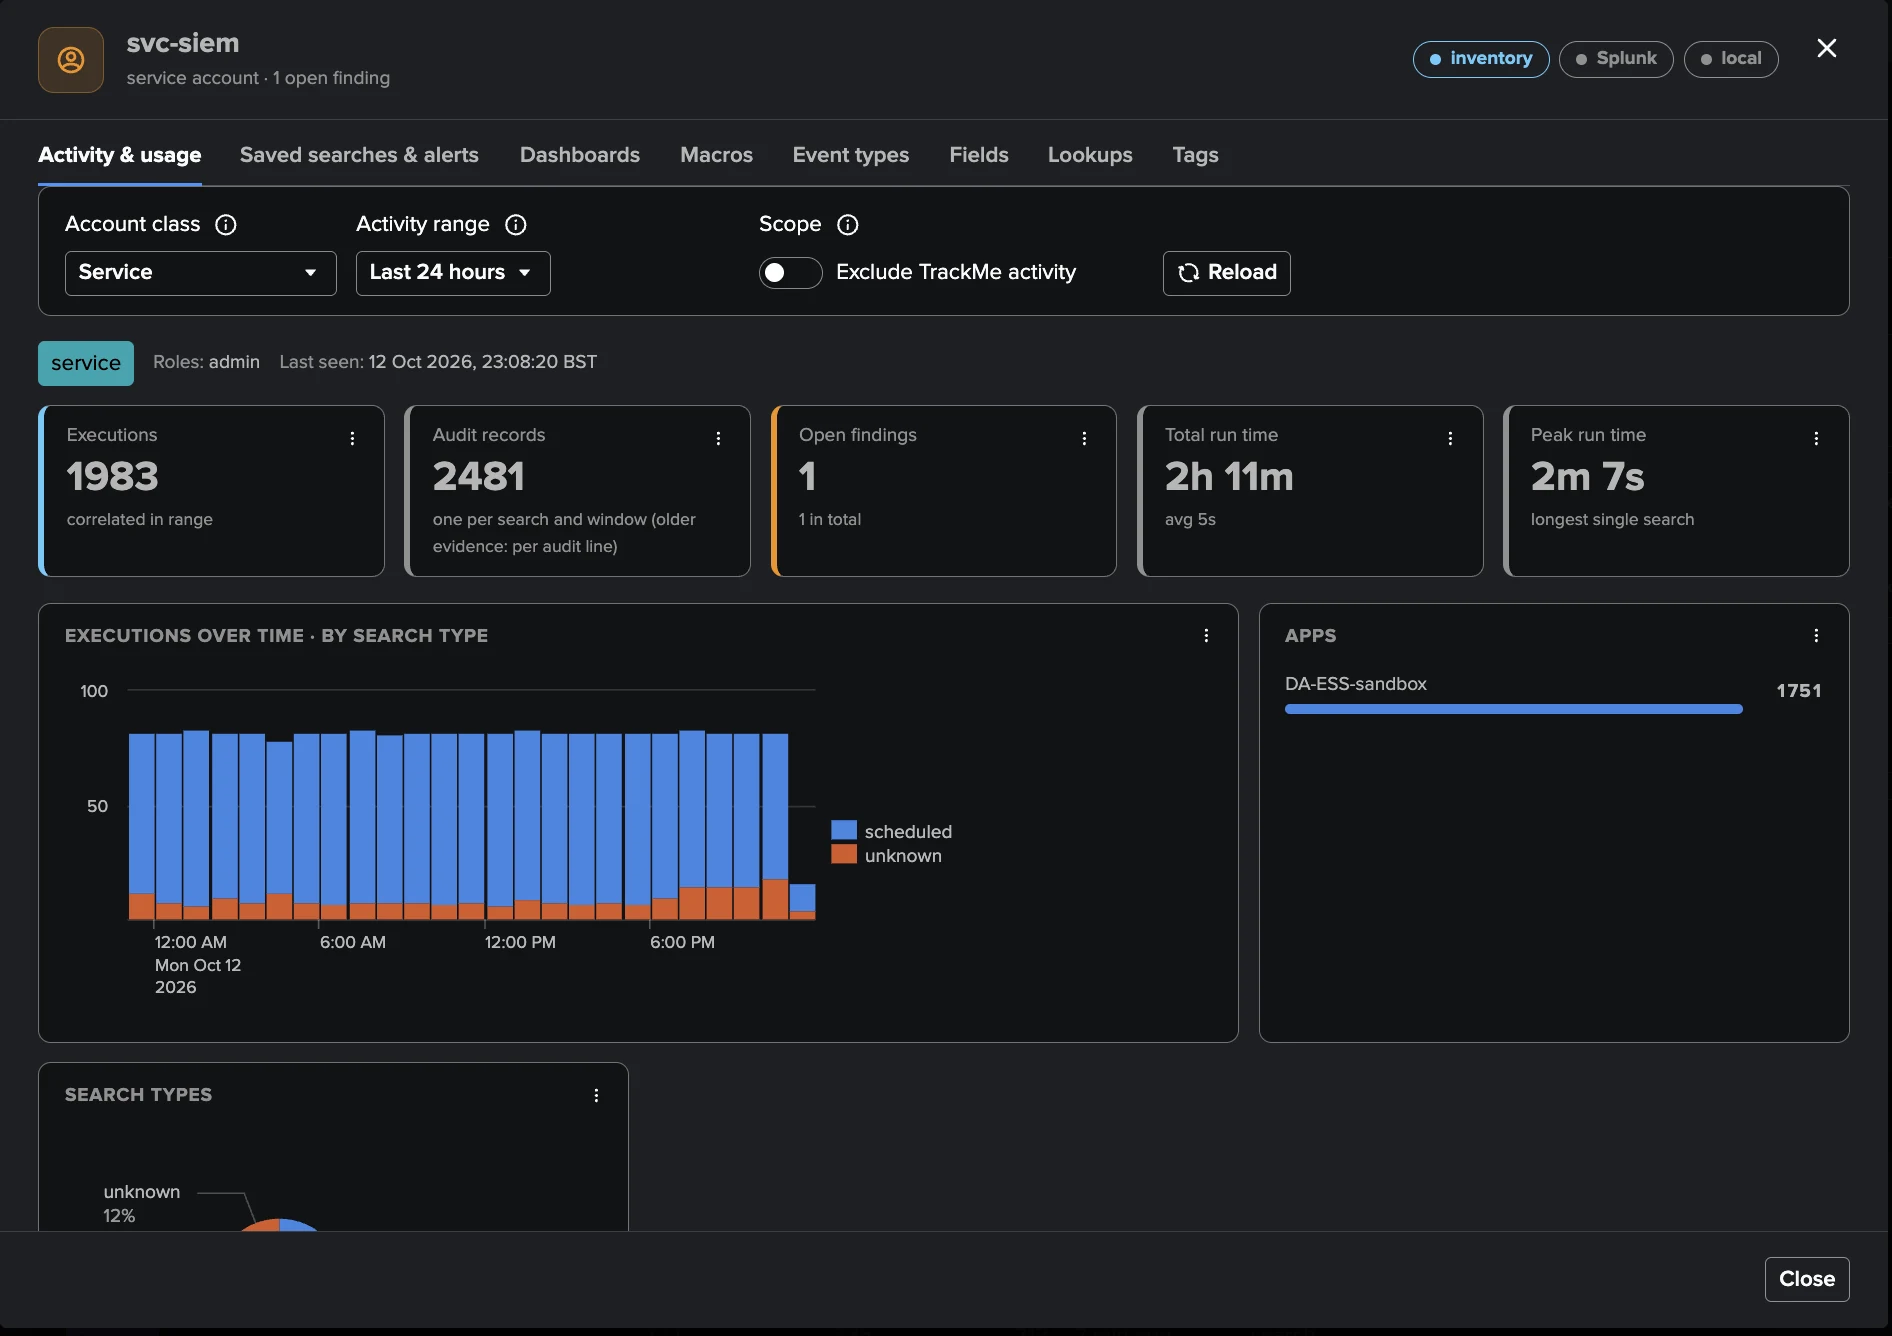Click the Splunk pill badge
The height and width of the screenshot is (1336, 1892).
[x=1615, y=58]
